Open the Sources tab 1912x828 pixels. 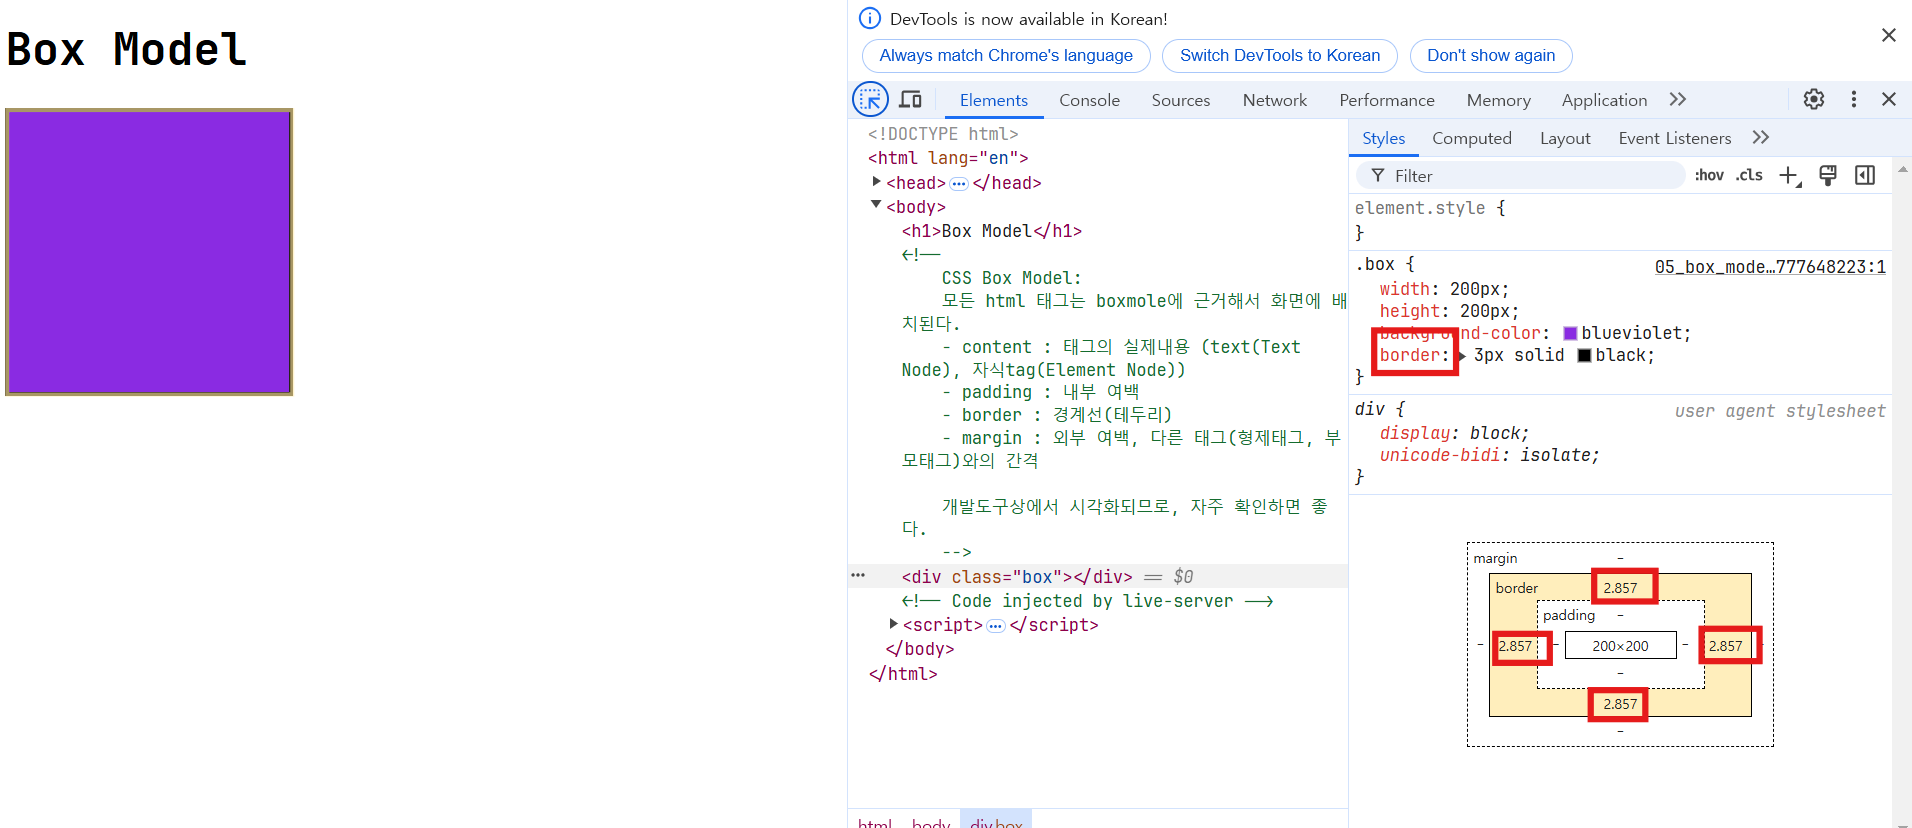1180,100
